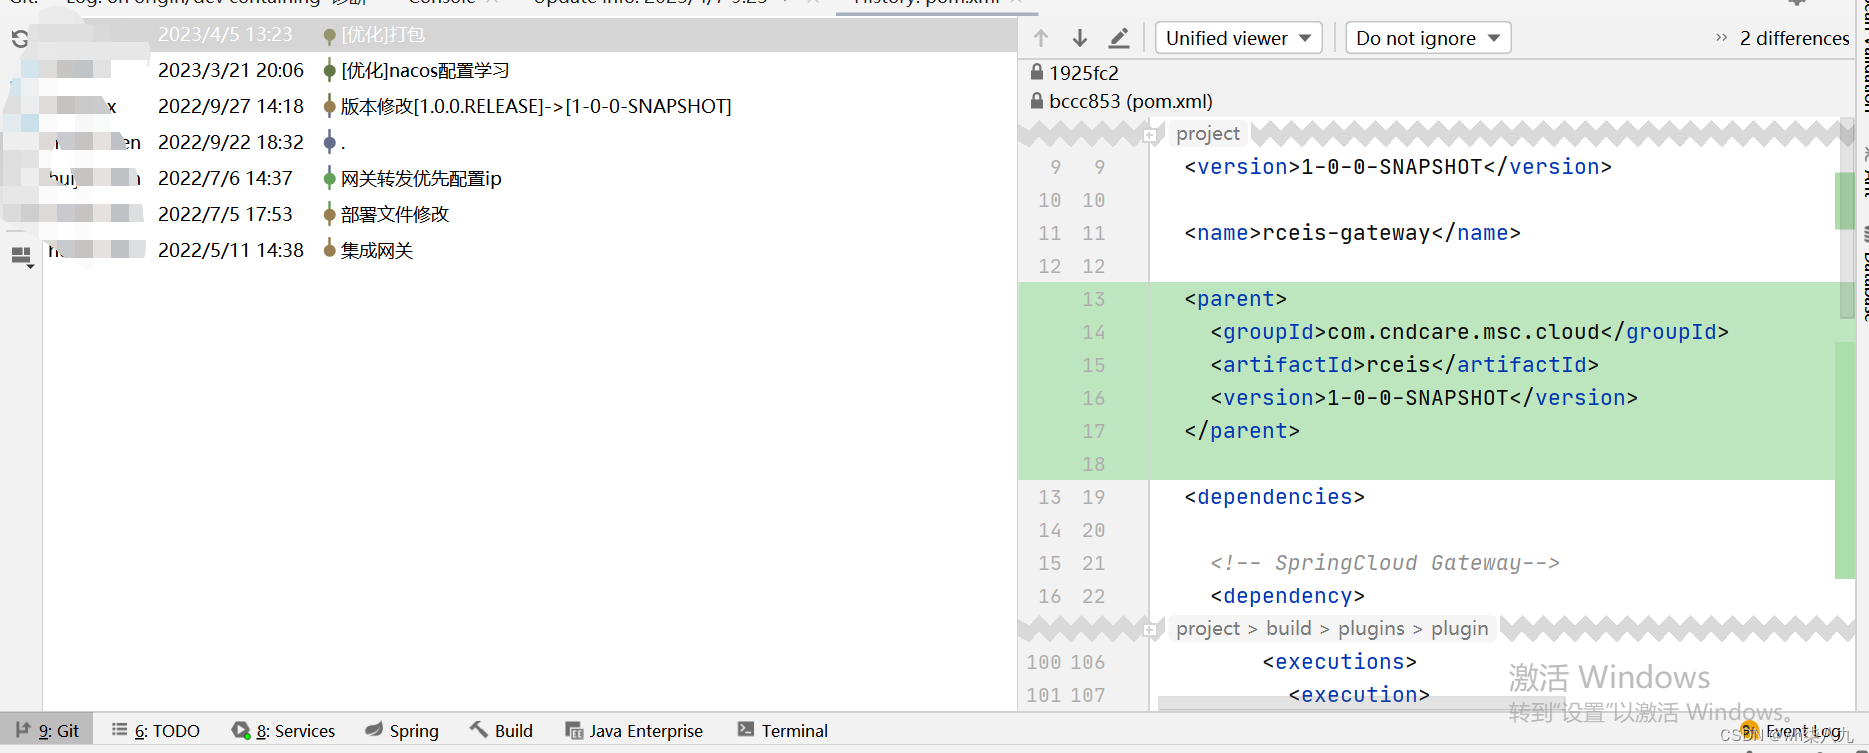Open the Event Log
Image resolution: width=1869 pixels, height=753 pixels.
click(x=1791, y=731)
